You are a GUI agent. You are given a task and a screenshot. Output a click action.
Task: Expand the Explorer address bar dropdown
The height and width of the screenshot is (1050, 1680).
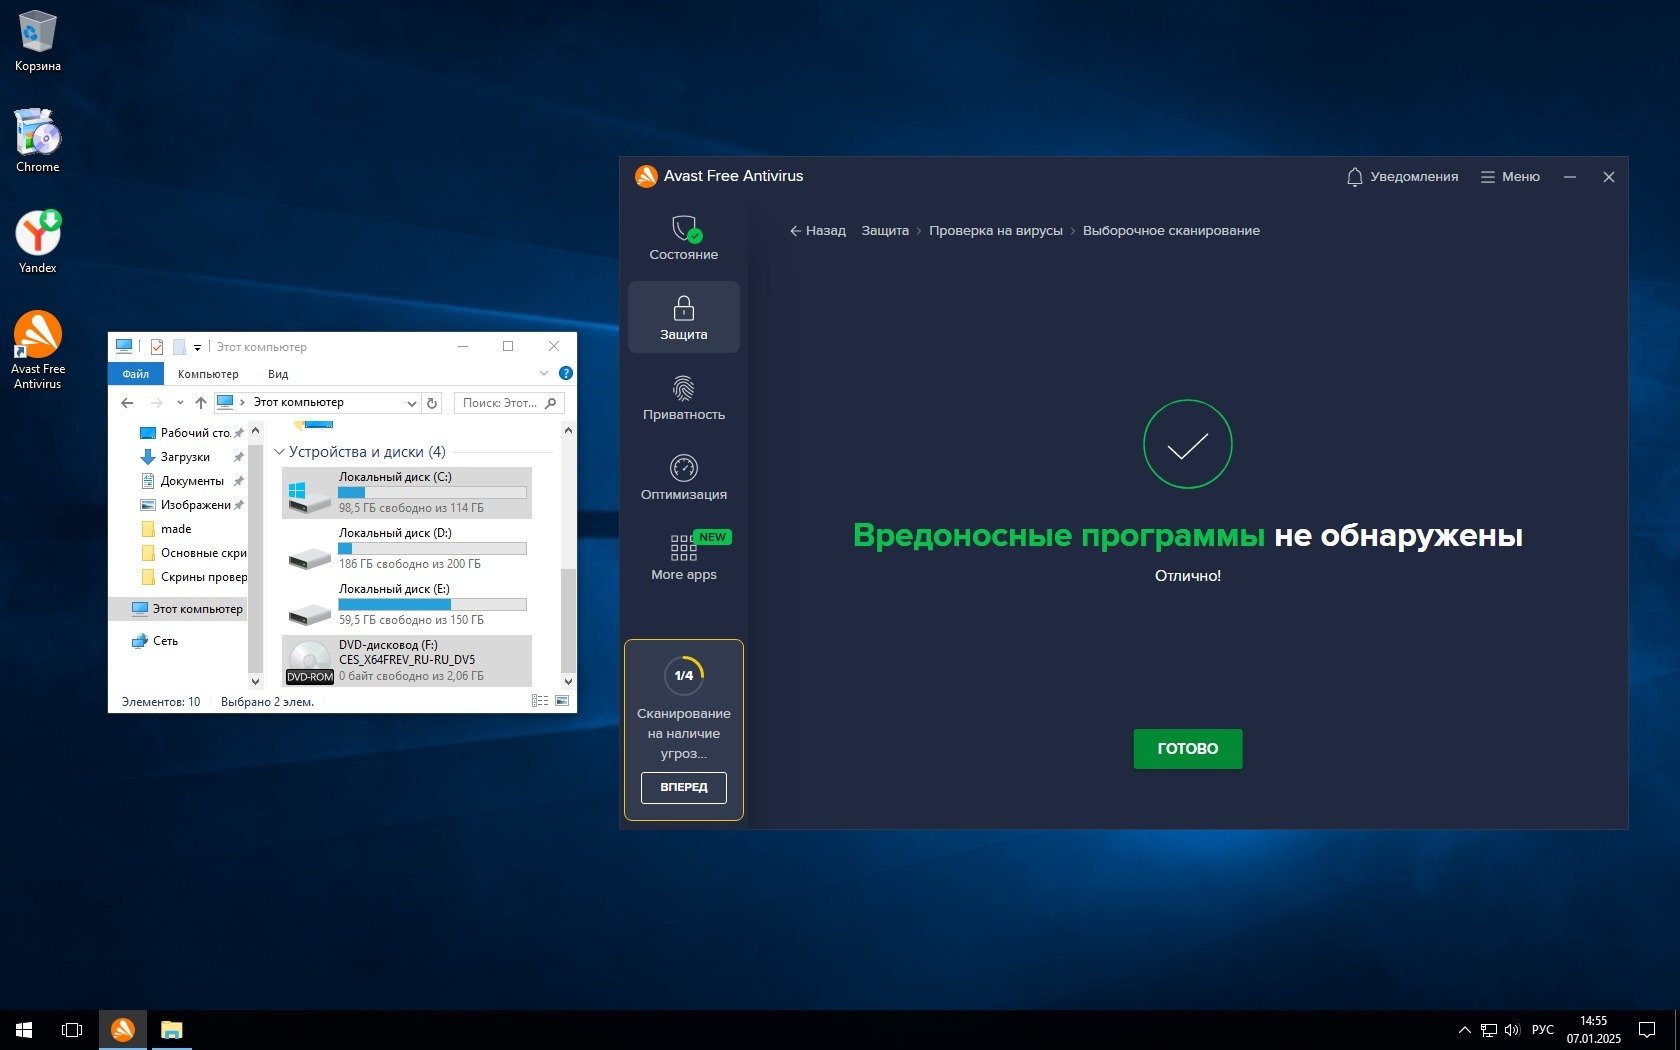[411, 403]
